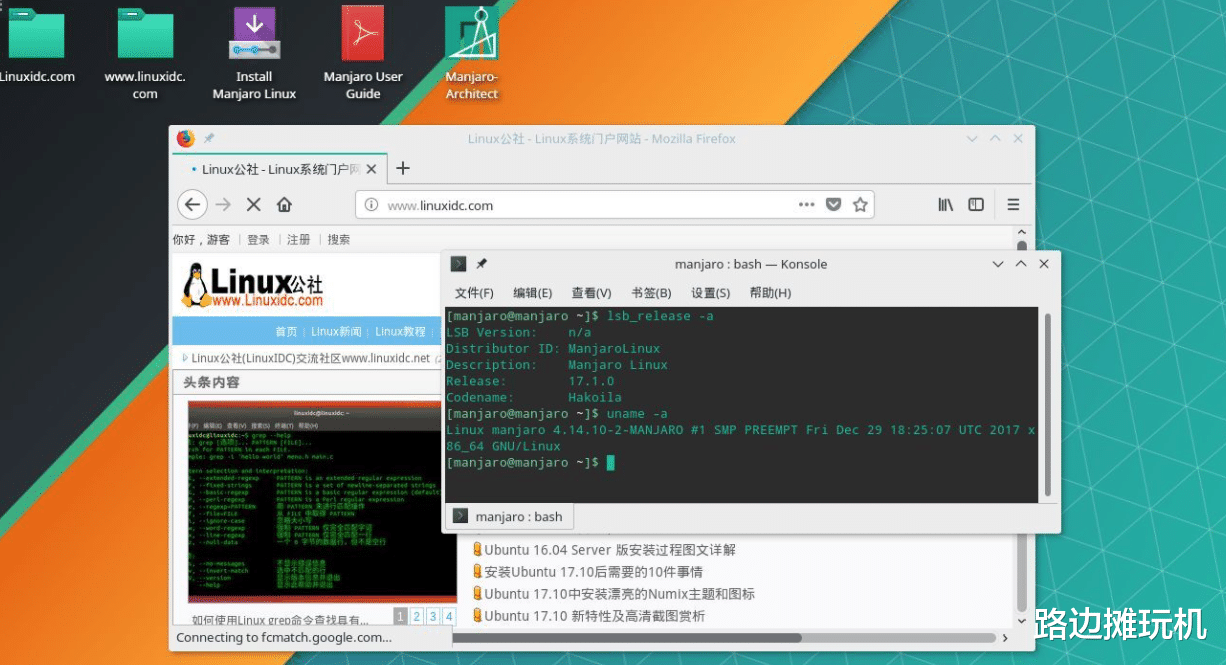Screen dimensions: 1226x665
Task: Pin the Konsole window with the pin toggle
Action: pyautogui.click(x=481, y=263)
